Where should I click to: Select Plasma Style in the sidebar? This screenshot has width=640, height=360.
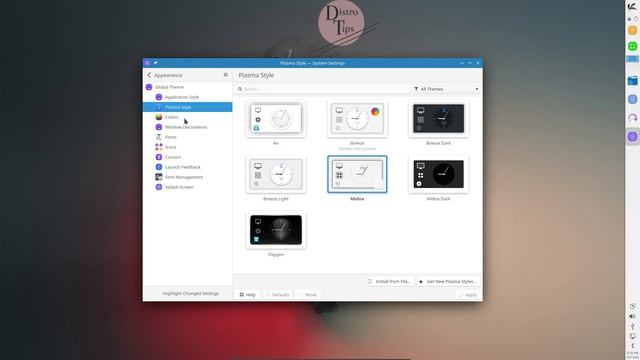click(187, 107)
